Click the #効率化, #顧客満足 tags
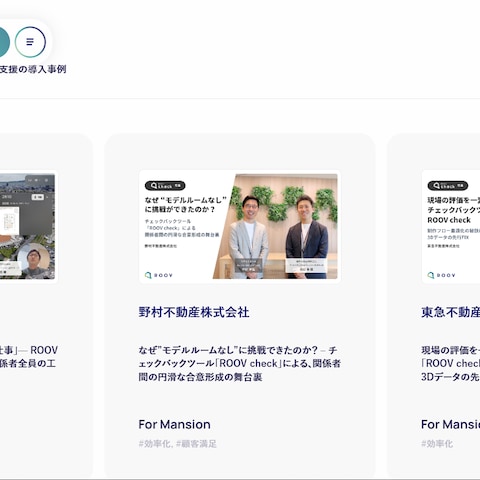This screenshot has height=480, width=480. [x=178, y=444]
